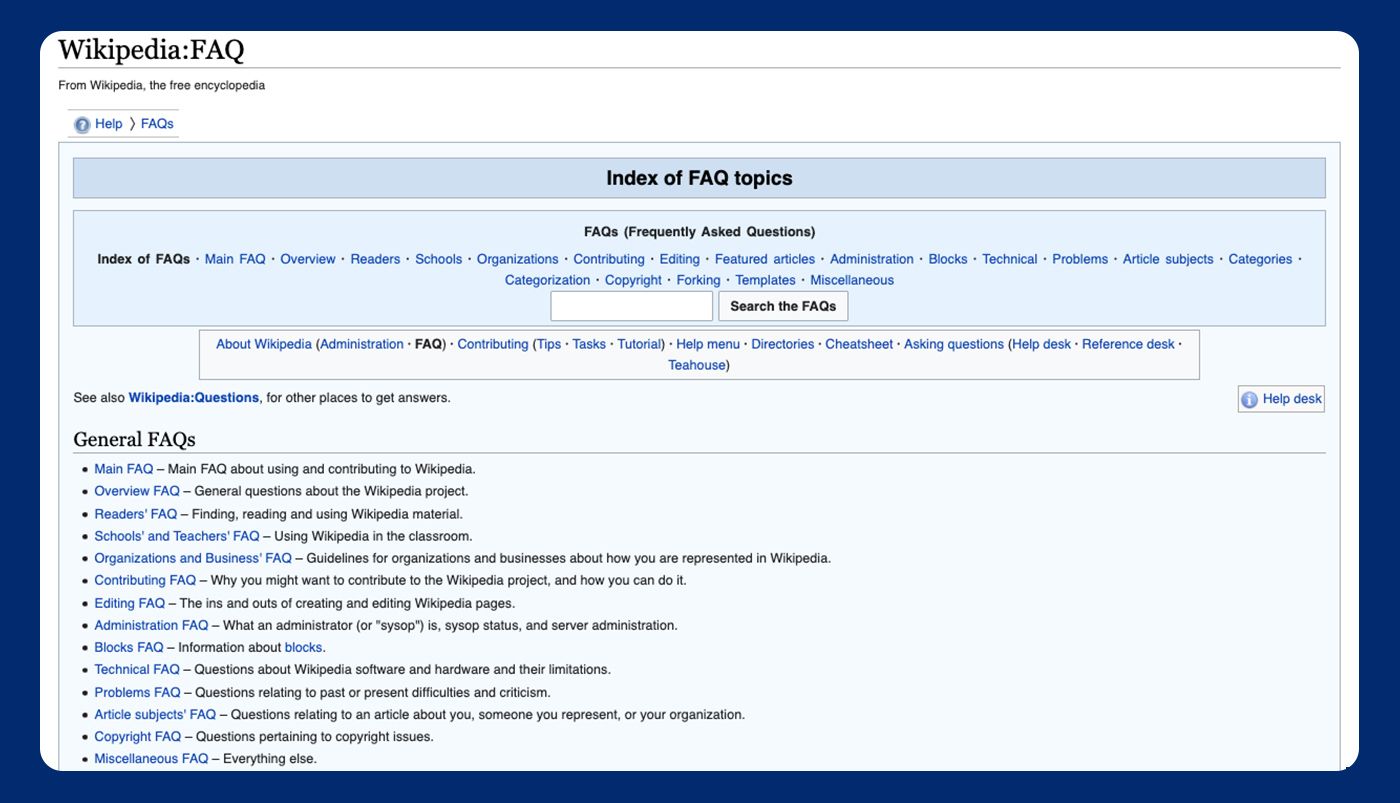
Task: Click the blue question mark Help icon
Action: tap(82, 125)
